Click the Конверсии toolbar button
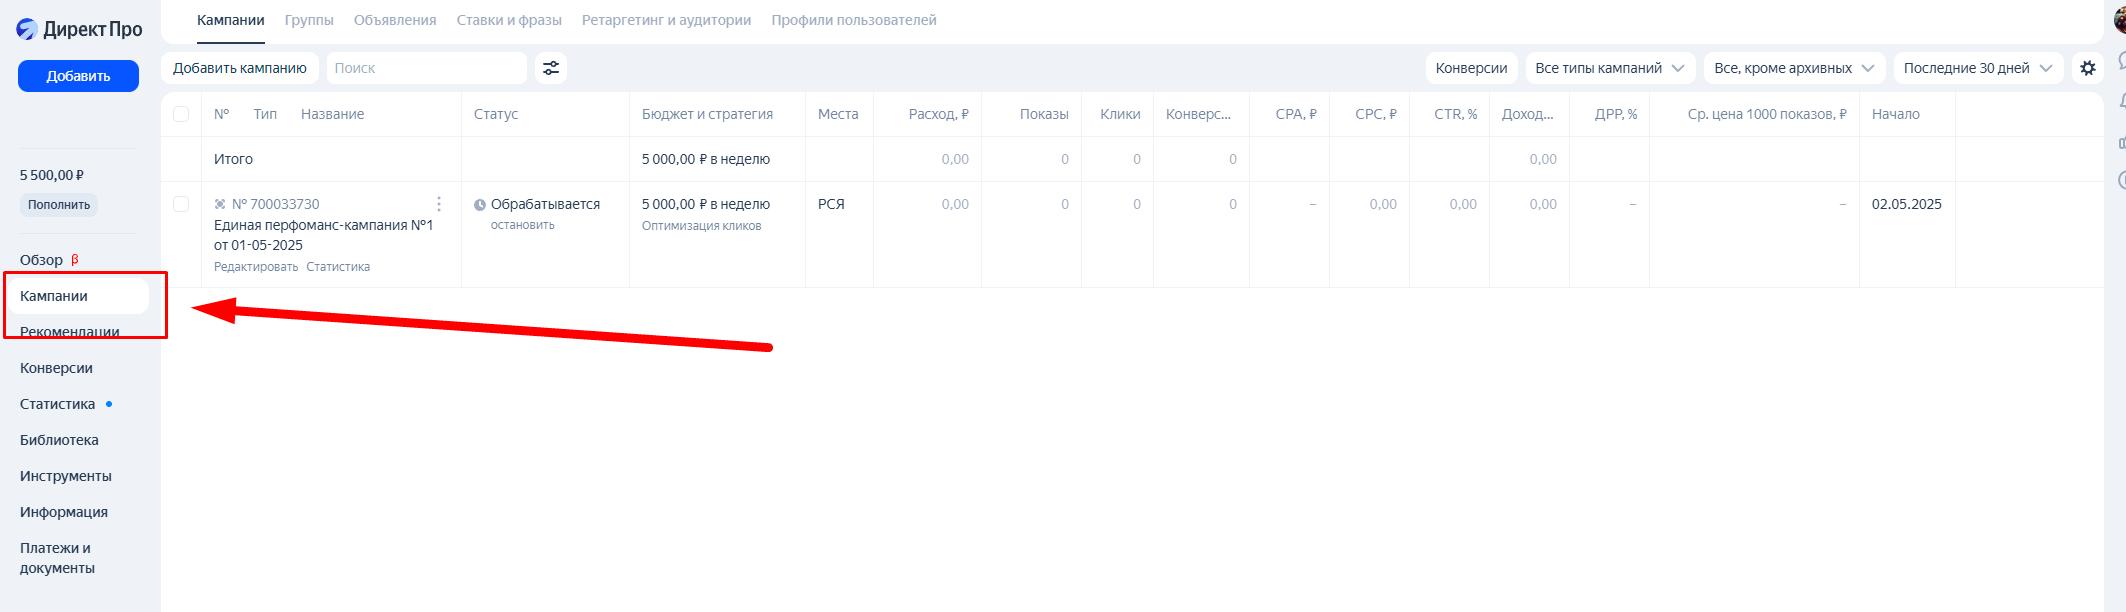 click(1471, 68)
